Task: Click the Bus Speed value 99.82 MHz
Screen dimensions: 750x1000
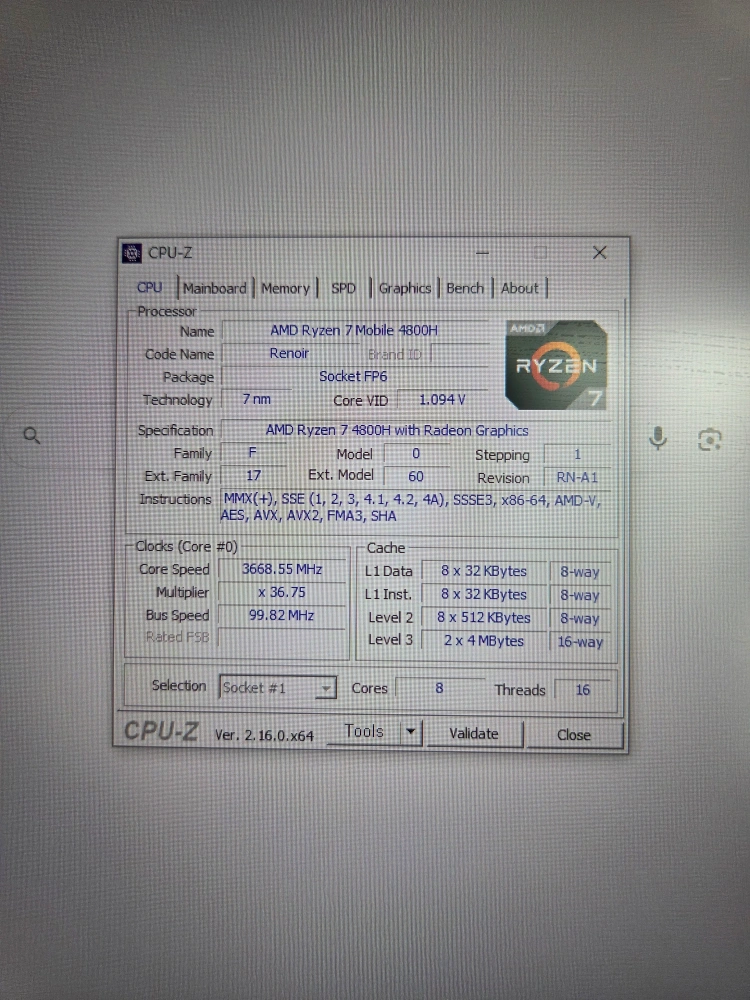Action: click(x=282, y=615)
